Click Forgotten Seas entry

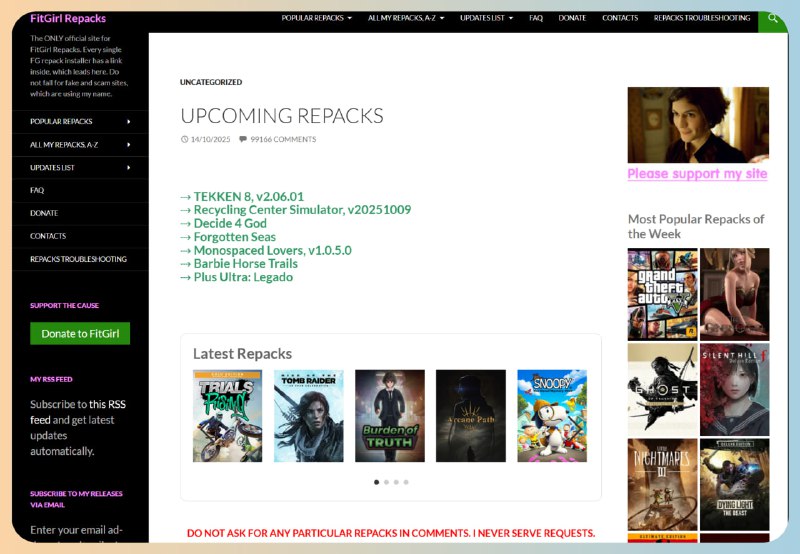click(x=235, y=237)
